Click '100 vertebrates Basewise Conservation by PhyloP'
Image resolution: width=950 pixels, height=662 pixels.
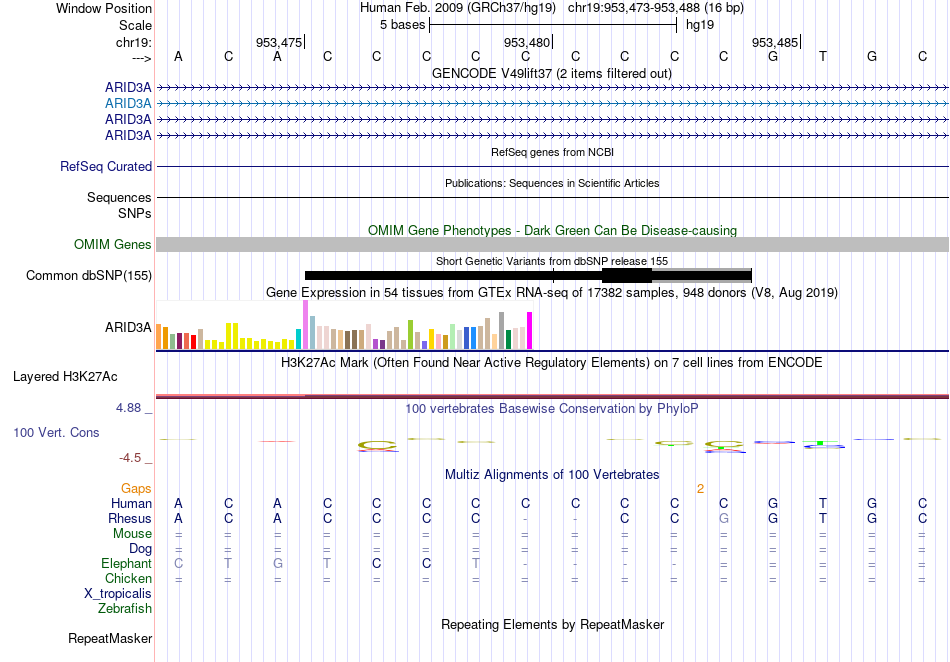click(552, 408)
